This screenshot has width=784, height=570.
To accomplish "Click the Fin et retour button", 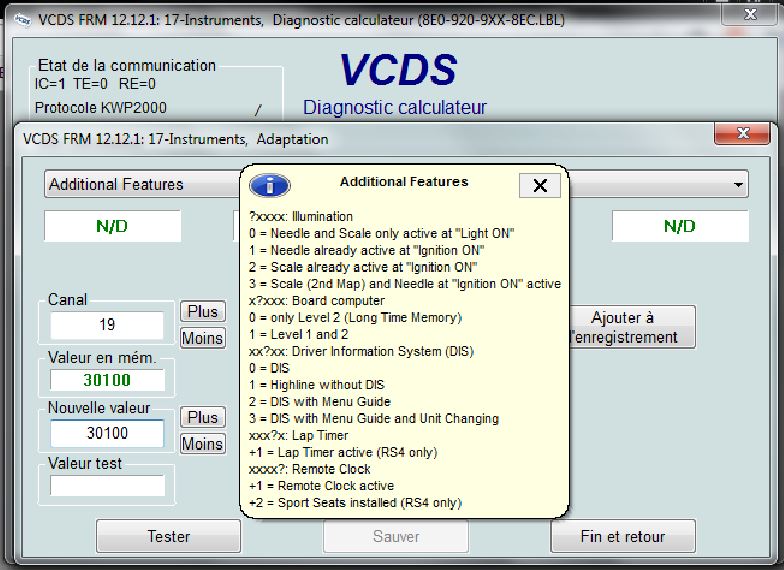I will (623, 536).
